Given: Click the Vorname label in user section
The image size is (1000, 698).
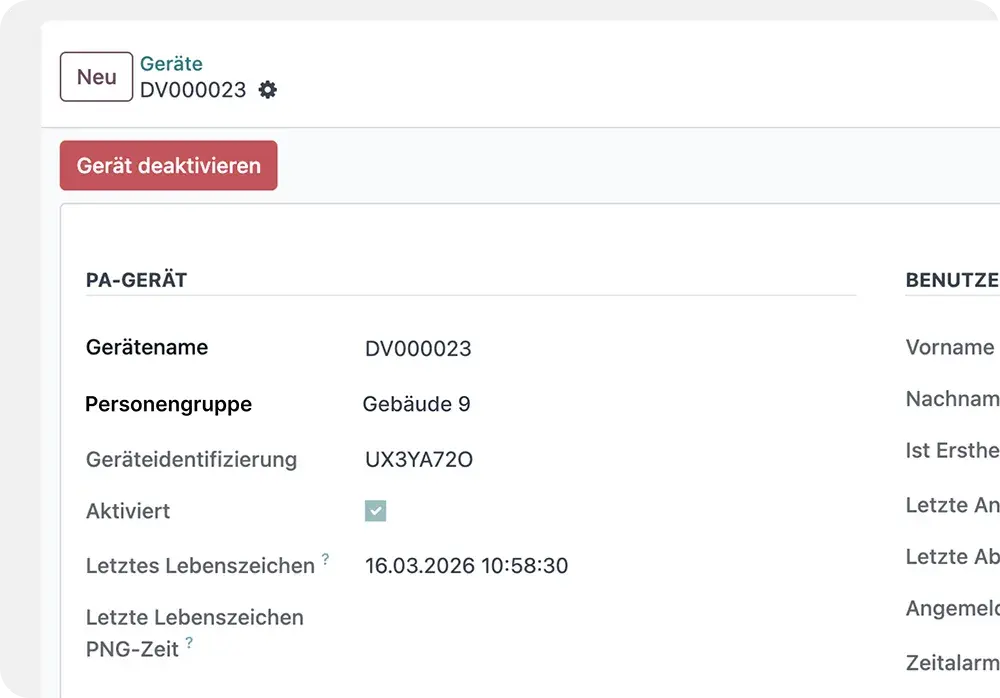Looking at the screenshot, I should click(x=949, y=348).
